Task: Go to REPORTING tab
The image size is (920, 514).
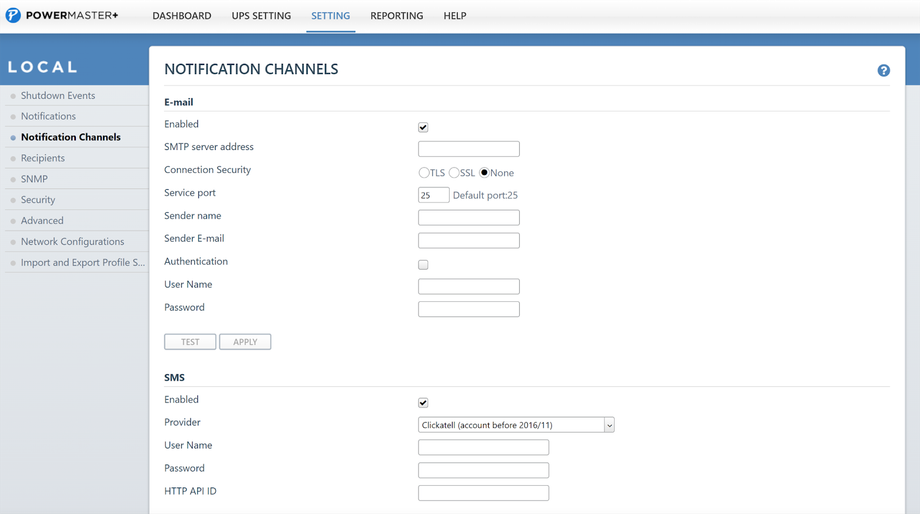Action: [397, 16]
